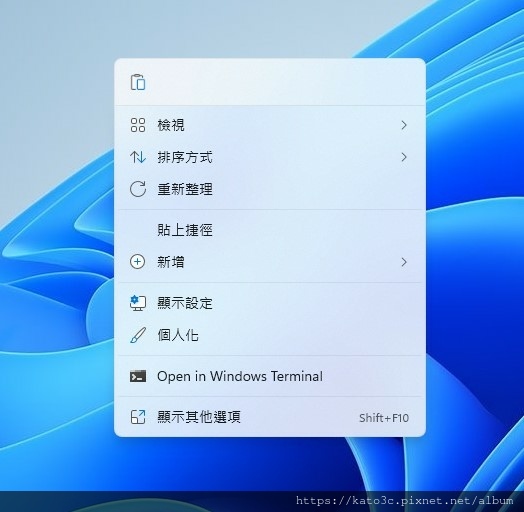
Task: Expand the 檢視 submenu chevron
Action: [x=404, y=125]
